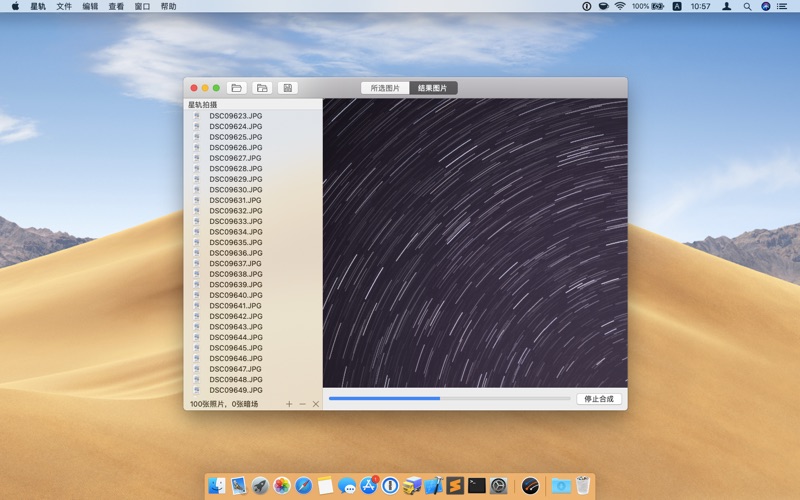Click the plus icon to add photos
The height and width of the screenshot is (500, 800).
pyautogui.click(x=289, y=404)
